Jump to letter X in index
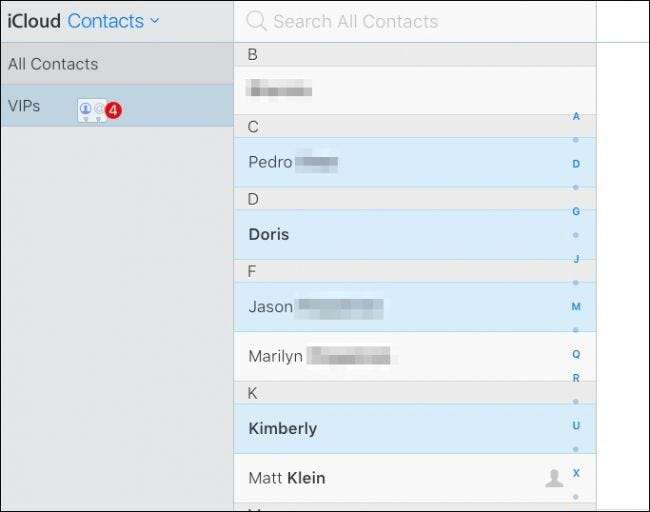The width and height of the screenshot is (650, 512). [x=576, y=473]
